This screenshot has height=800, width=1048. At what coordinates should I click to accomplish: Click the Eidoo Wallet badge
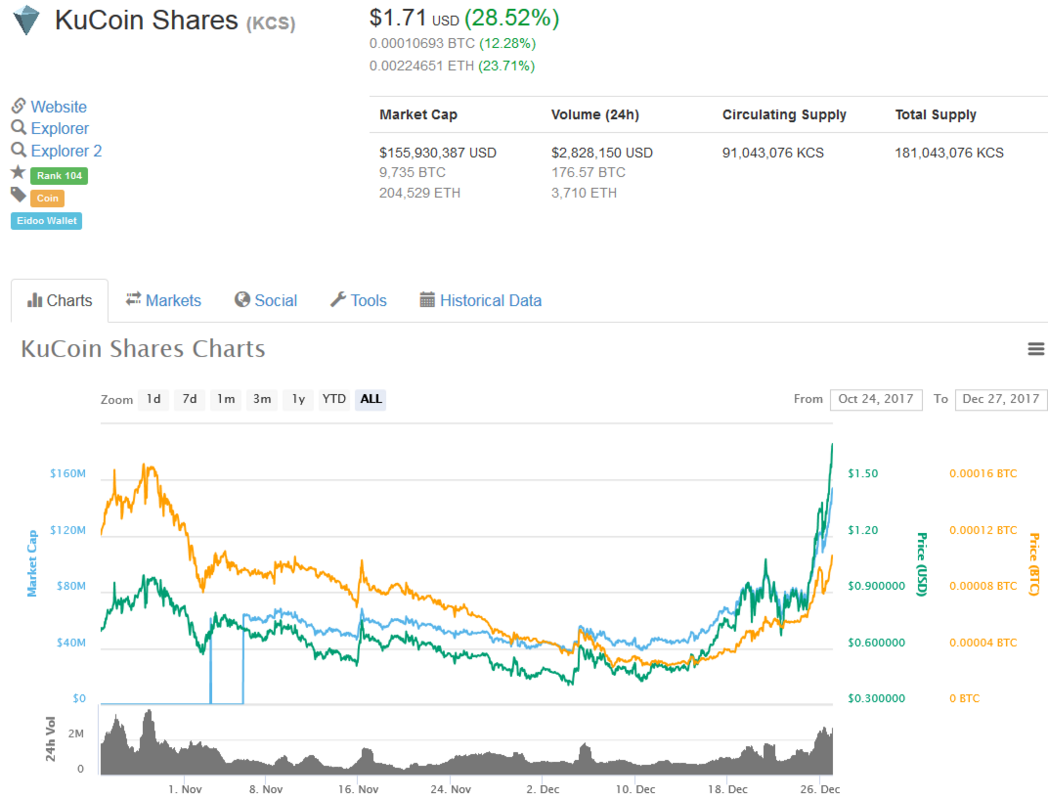point(46,221)
